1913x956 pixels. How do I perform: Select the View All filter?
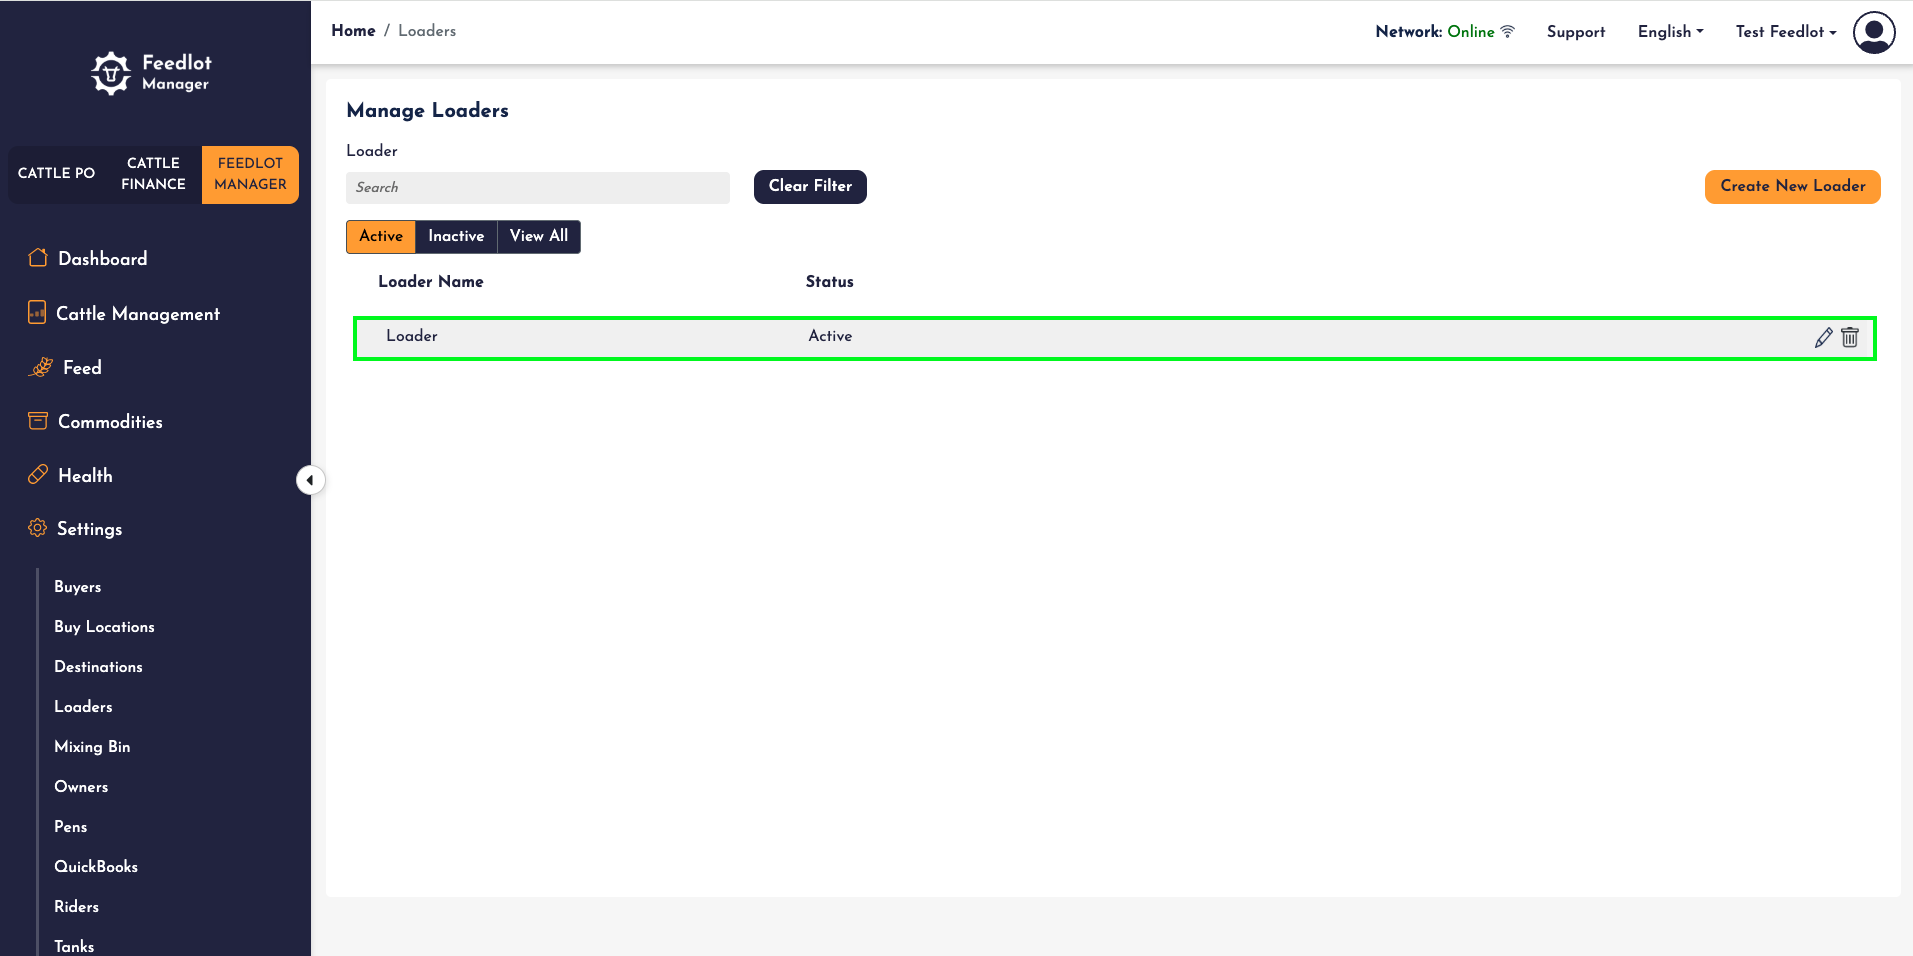click(539, 237)
